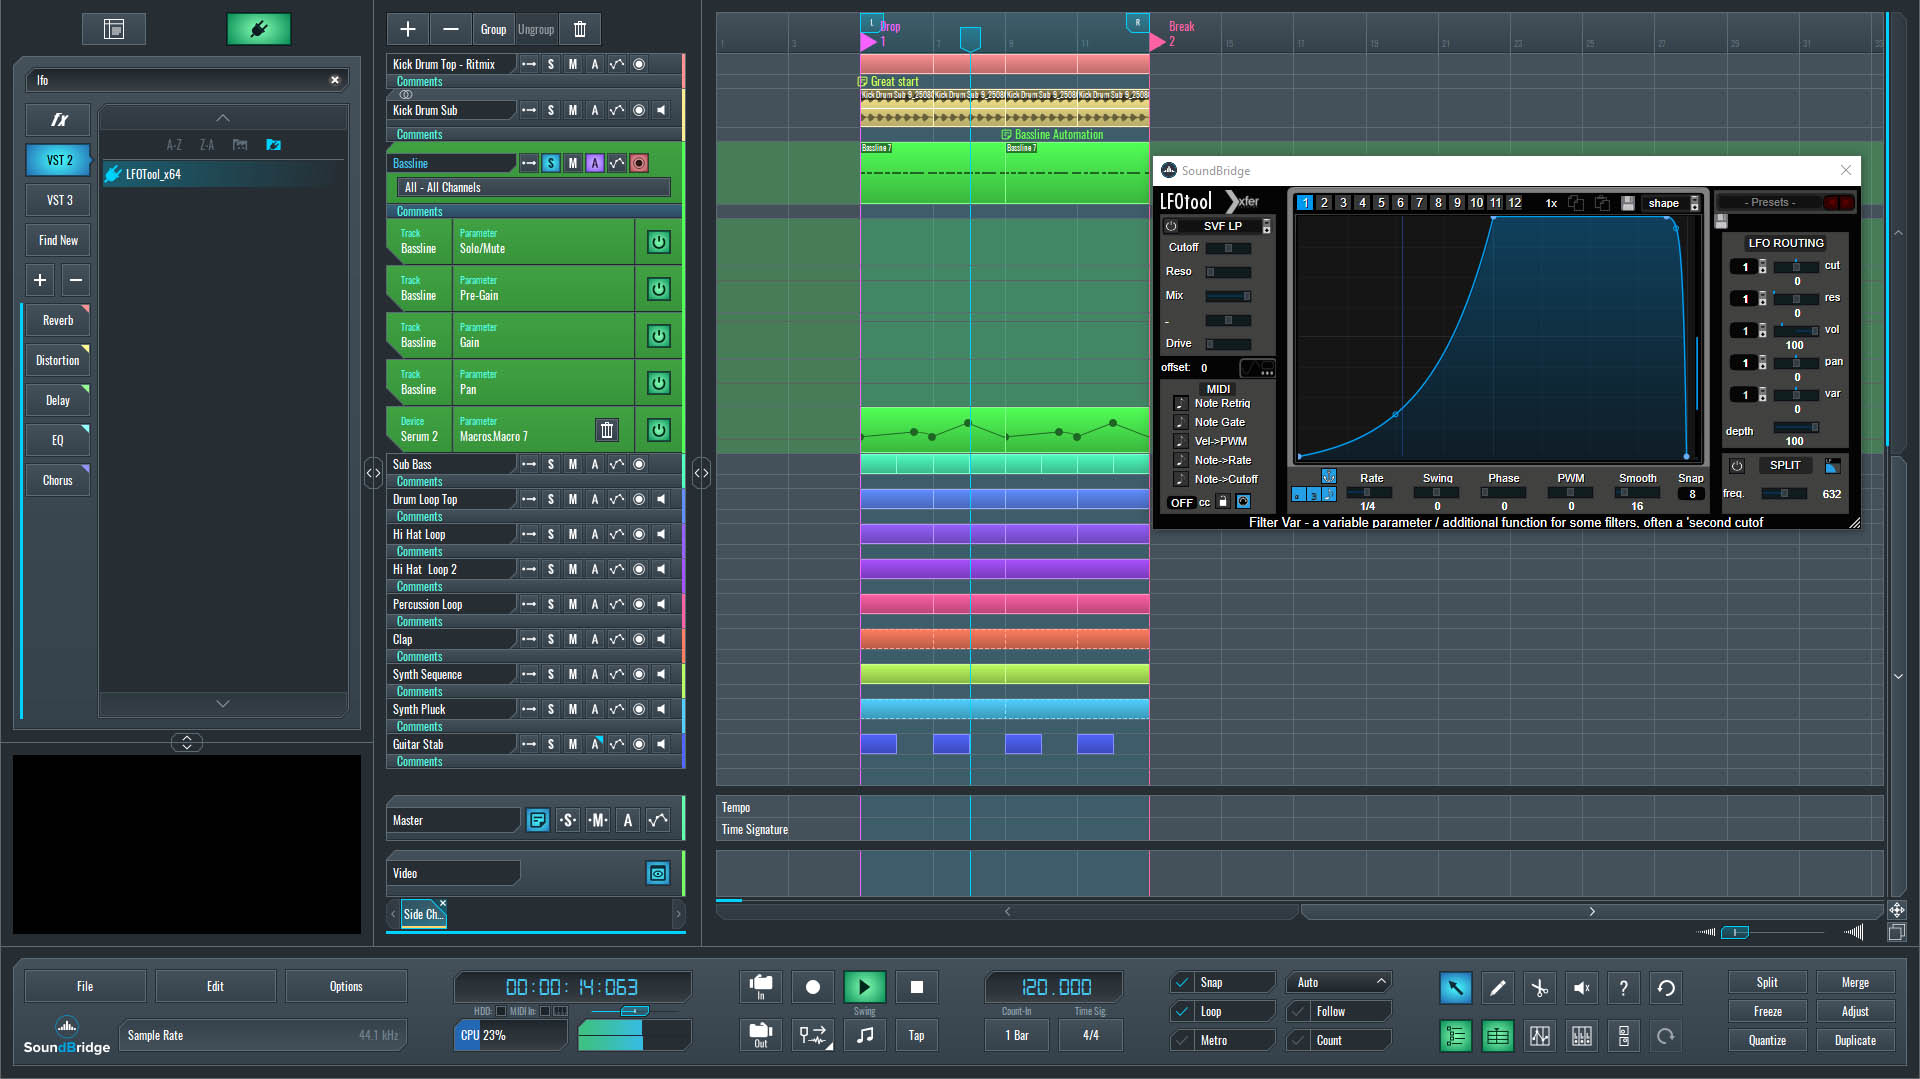
Task: Toggle the Loop checkbox
Action: click(1182, 1011)
